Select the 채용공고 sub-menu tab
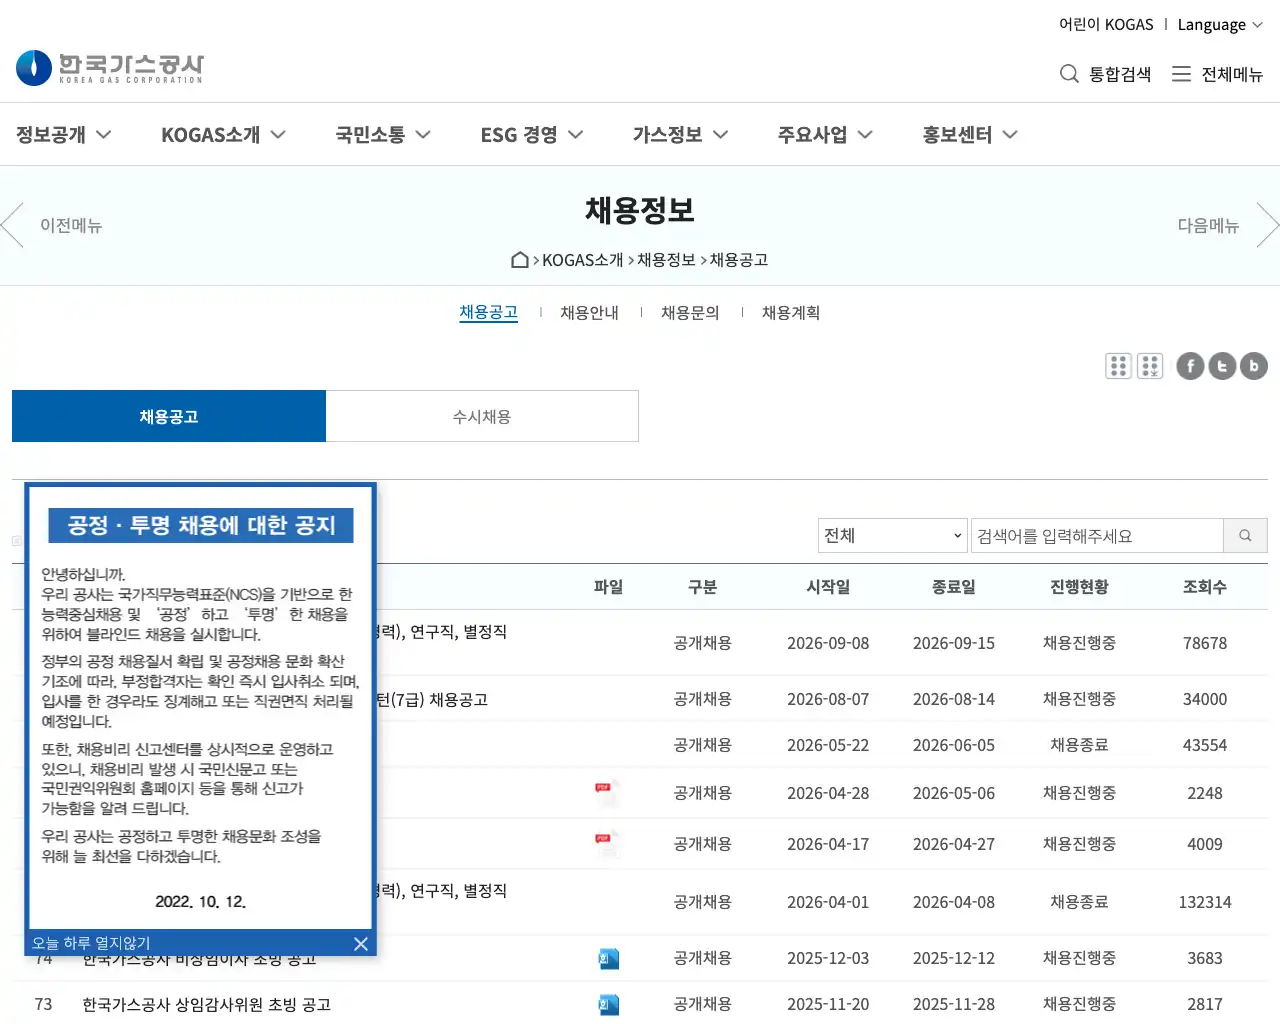The image size is (1280, 1024). click(488, 312)
